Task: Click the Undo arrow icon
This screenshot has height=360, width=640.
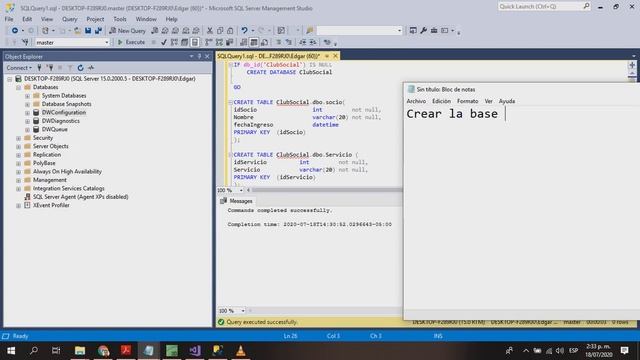Action: (x=244, y=31)
